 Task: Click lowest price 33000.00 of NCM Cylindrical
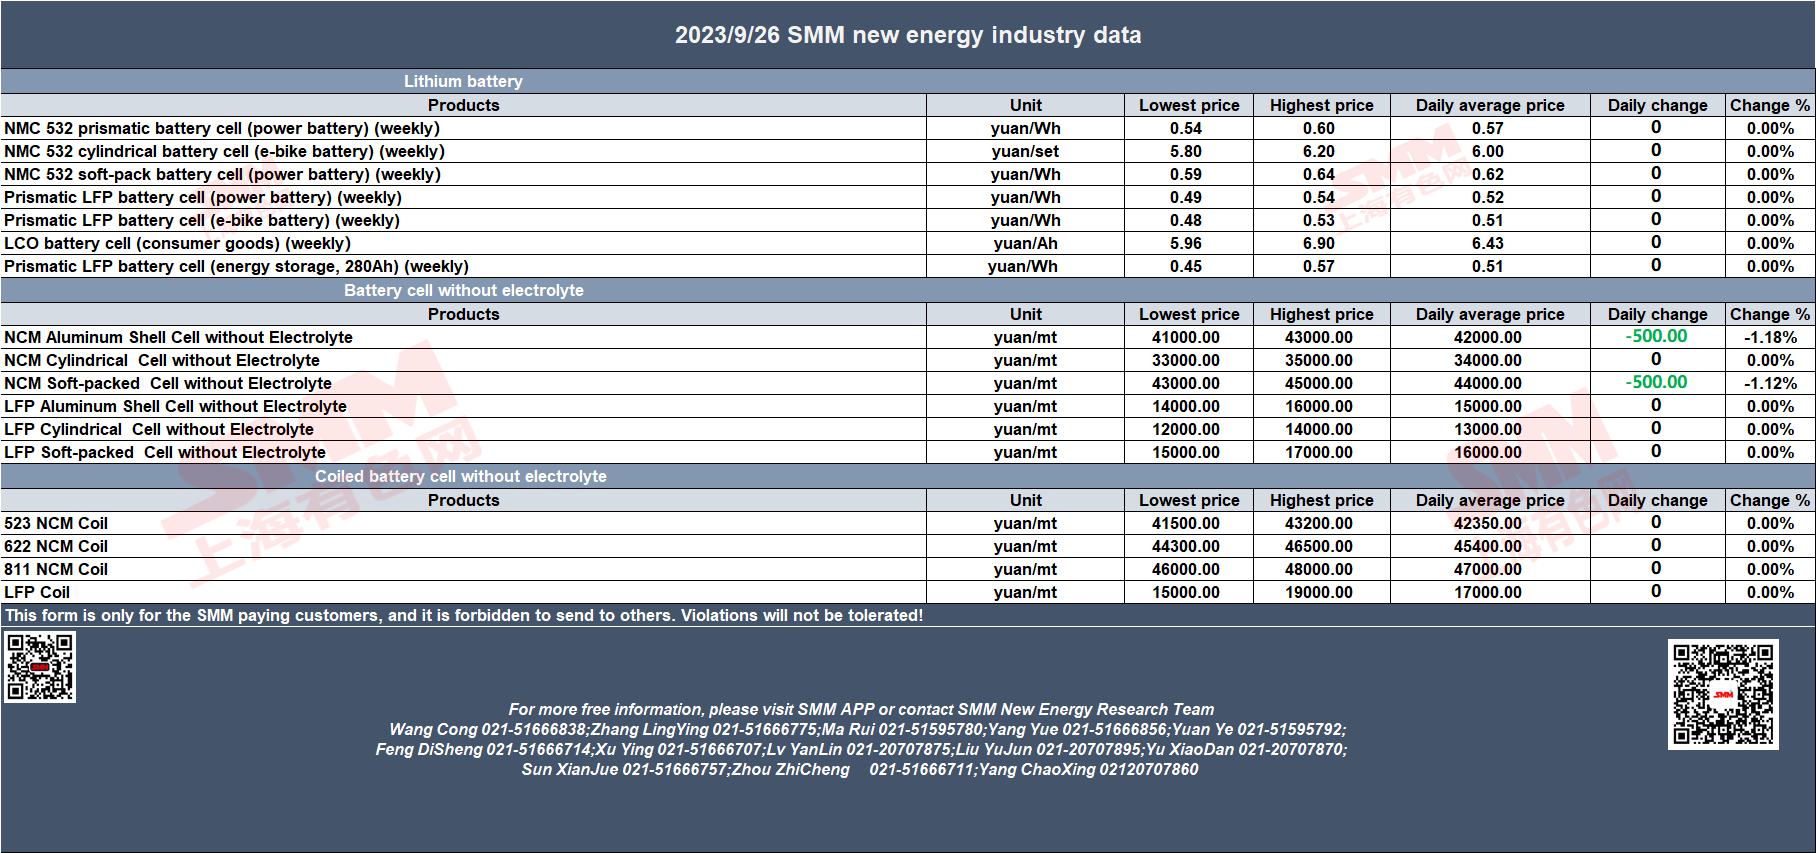[1186, 360]
